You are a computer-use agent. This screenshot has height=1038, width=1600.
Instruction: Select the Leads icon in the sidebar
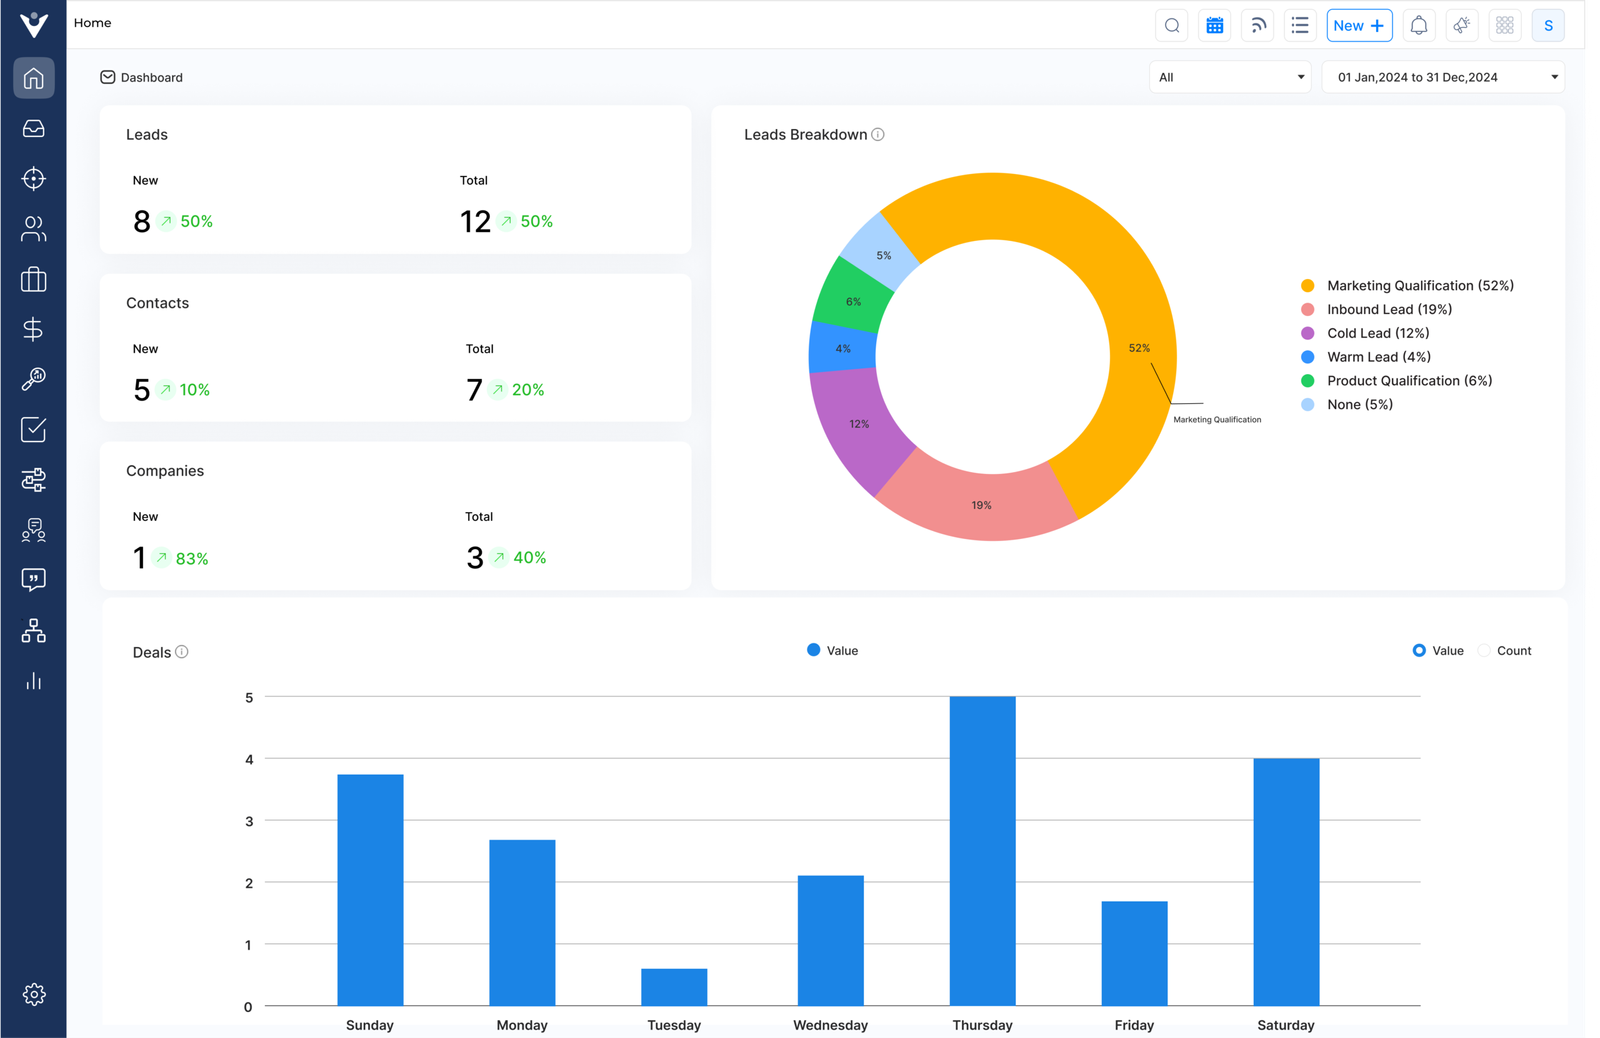33,178
